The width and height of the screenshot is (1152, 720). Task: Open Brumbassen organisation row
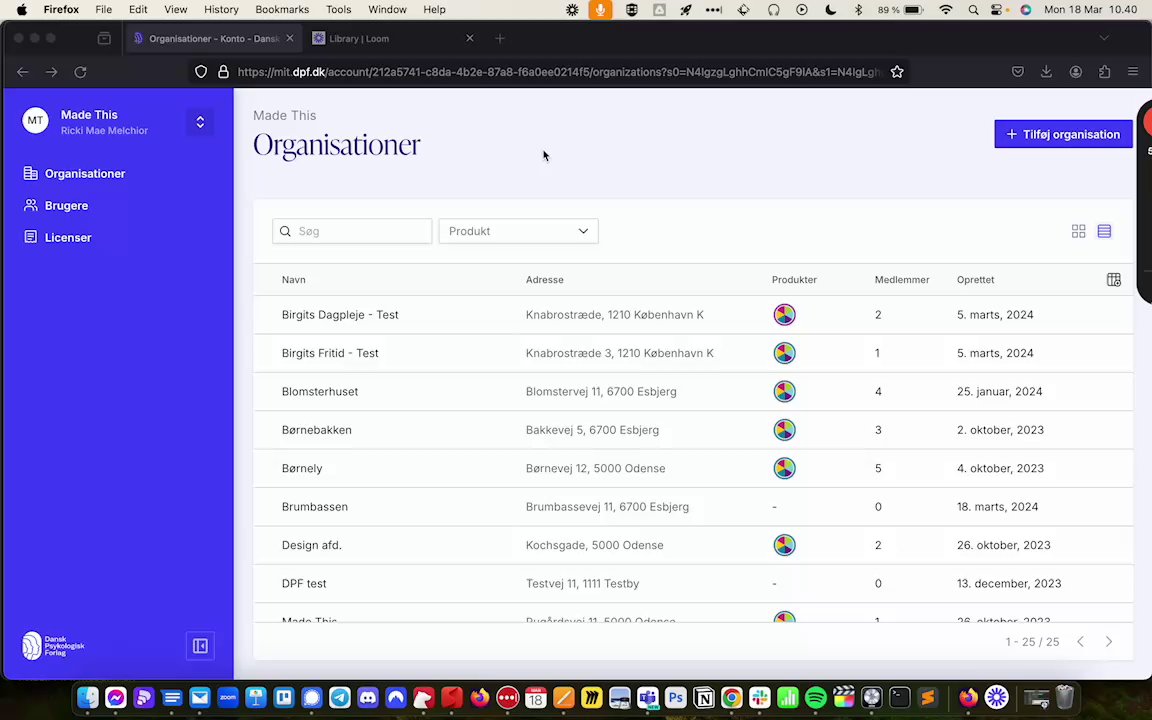(693, 507)
